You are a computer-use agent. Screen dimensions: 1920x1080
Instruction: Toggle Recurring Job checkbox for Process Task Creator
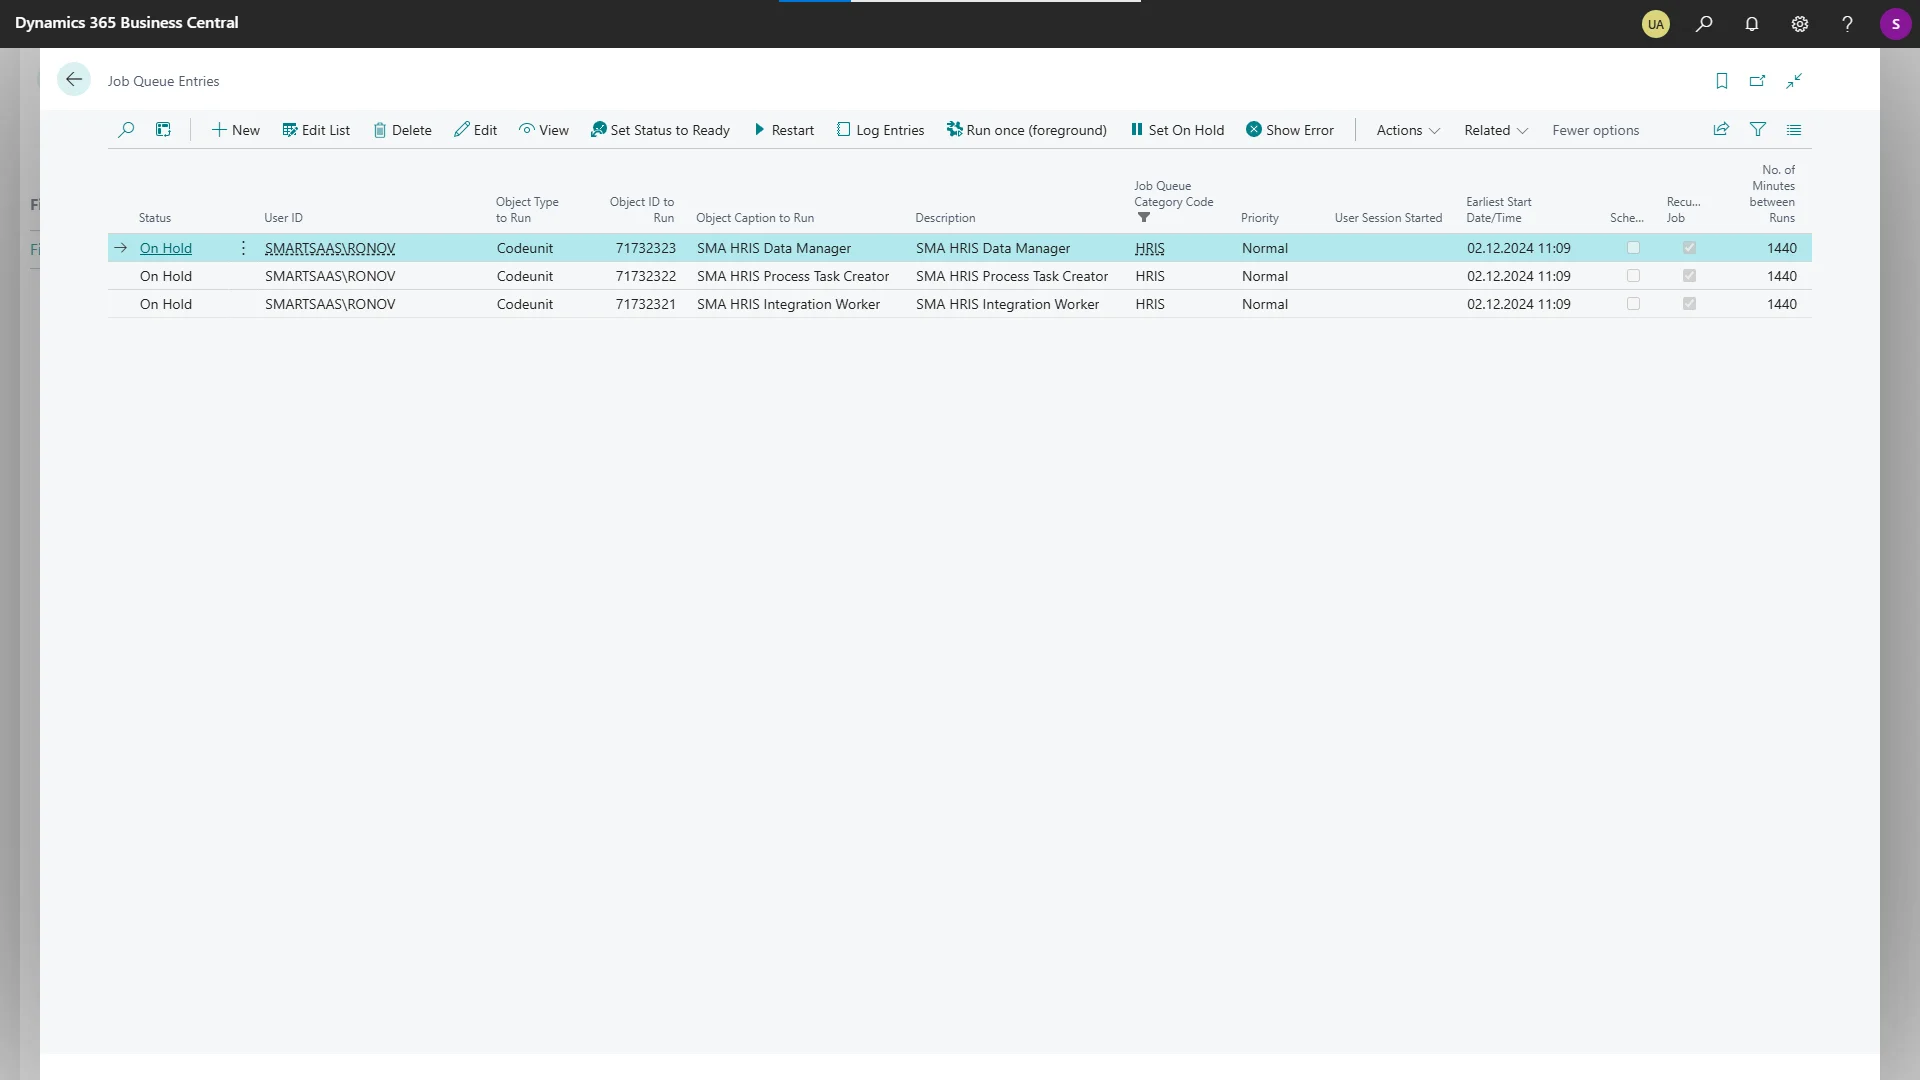1689,276
